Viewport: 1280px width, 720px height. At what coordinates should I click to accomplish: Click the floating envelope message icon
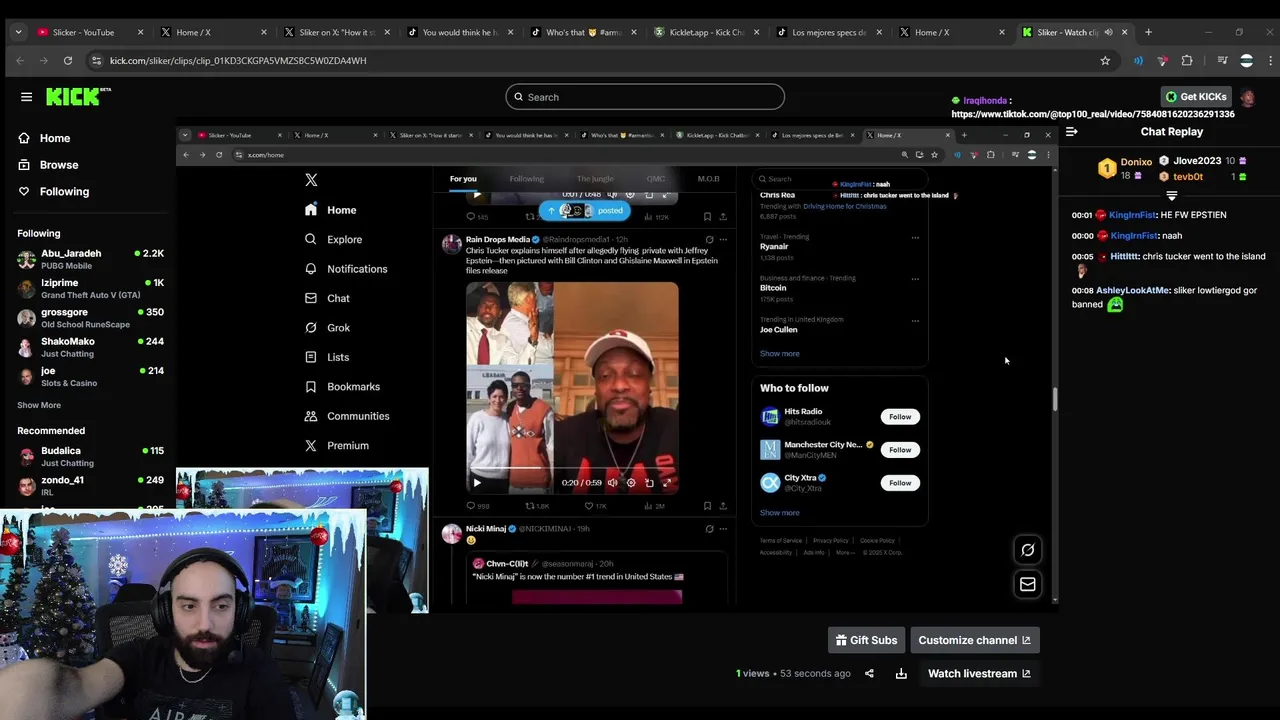coord(1027,584)
